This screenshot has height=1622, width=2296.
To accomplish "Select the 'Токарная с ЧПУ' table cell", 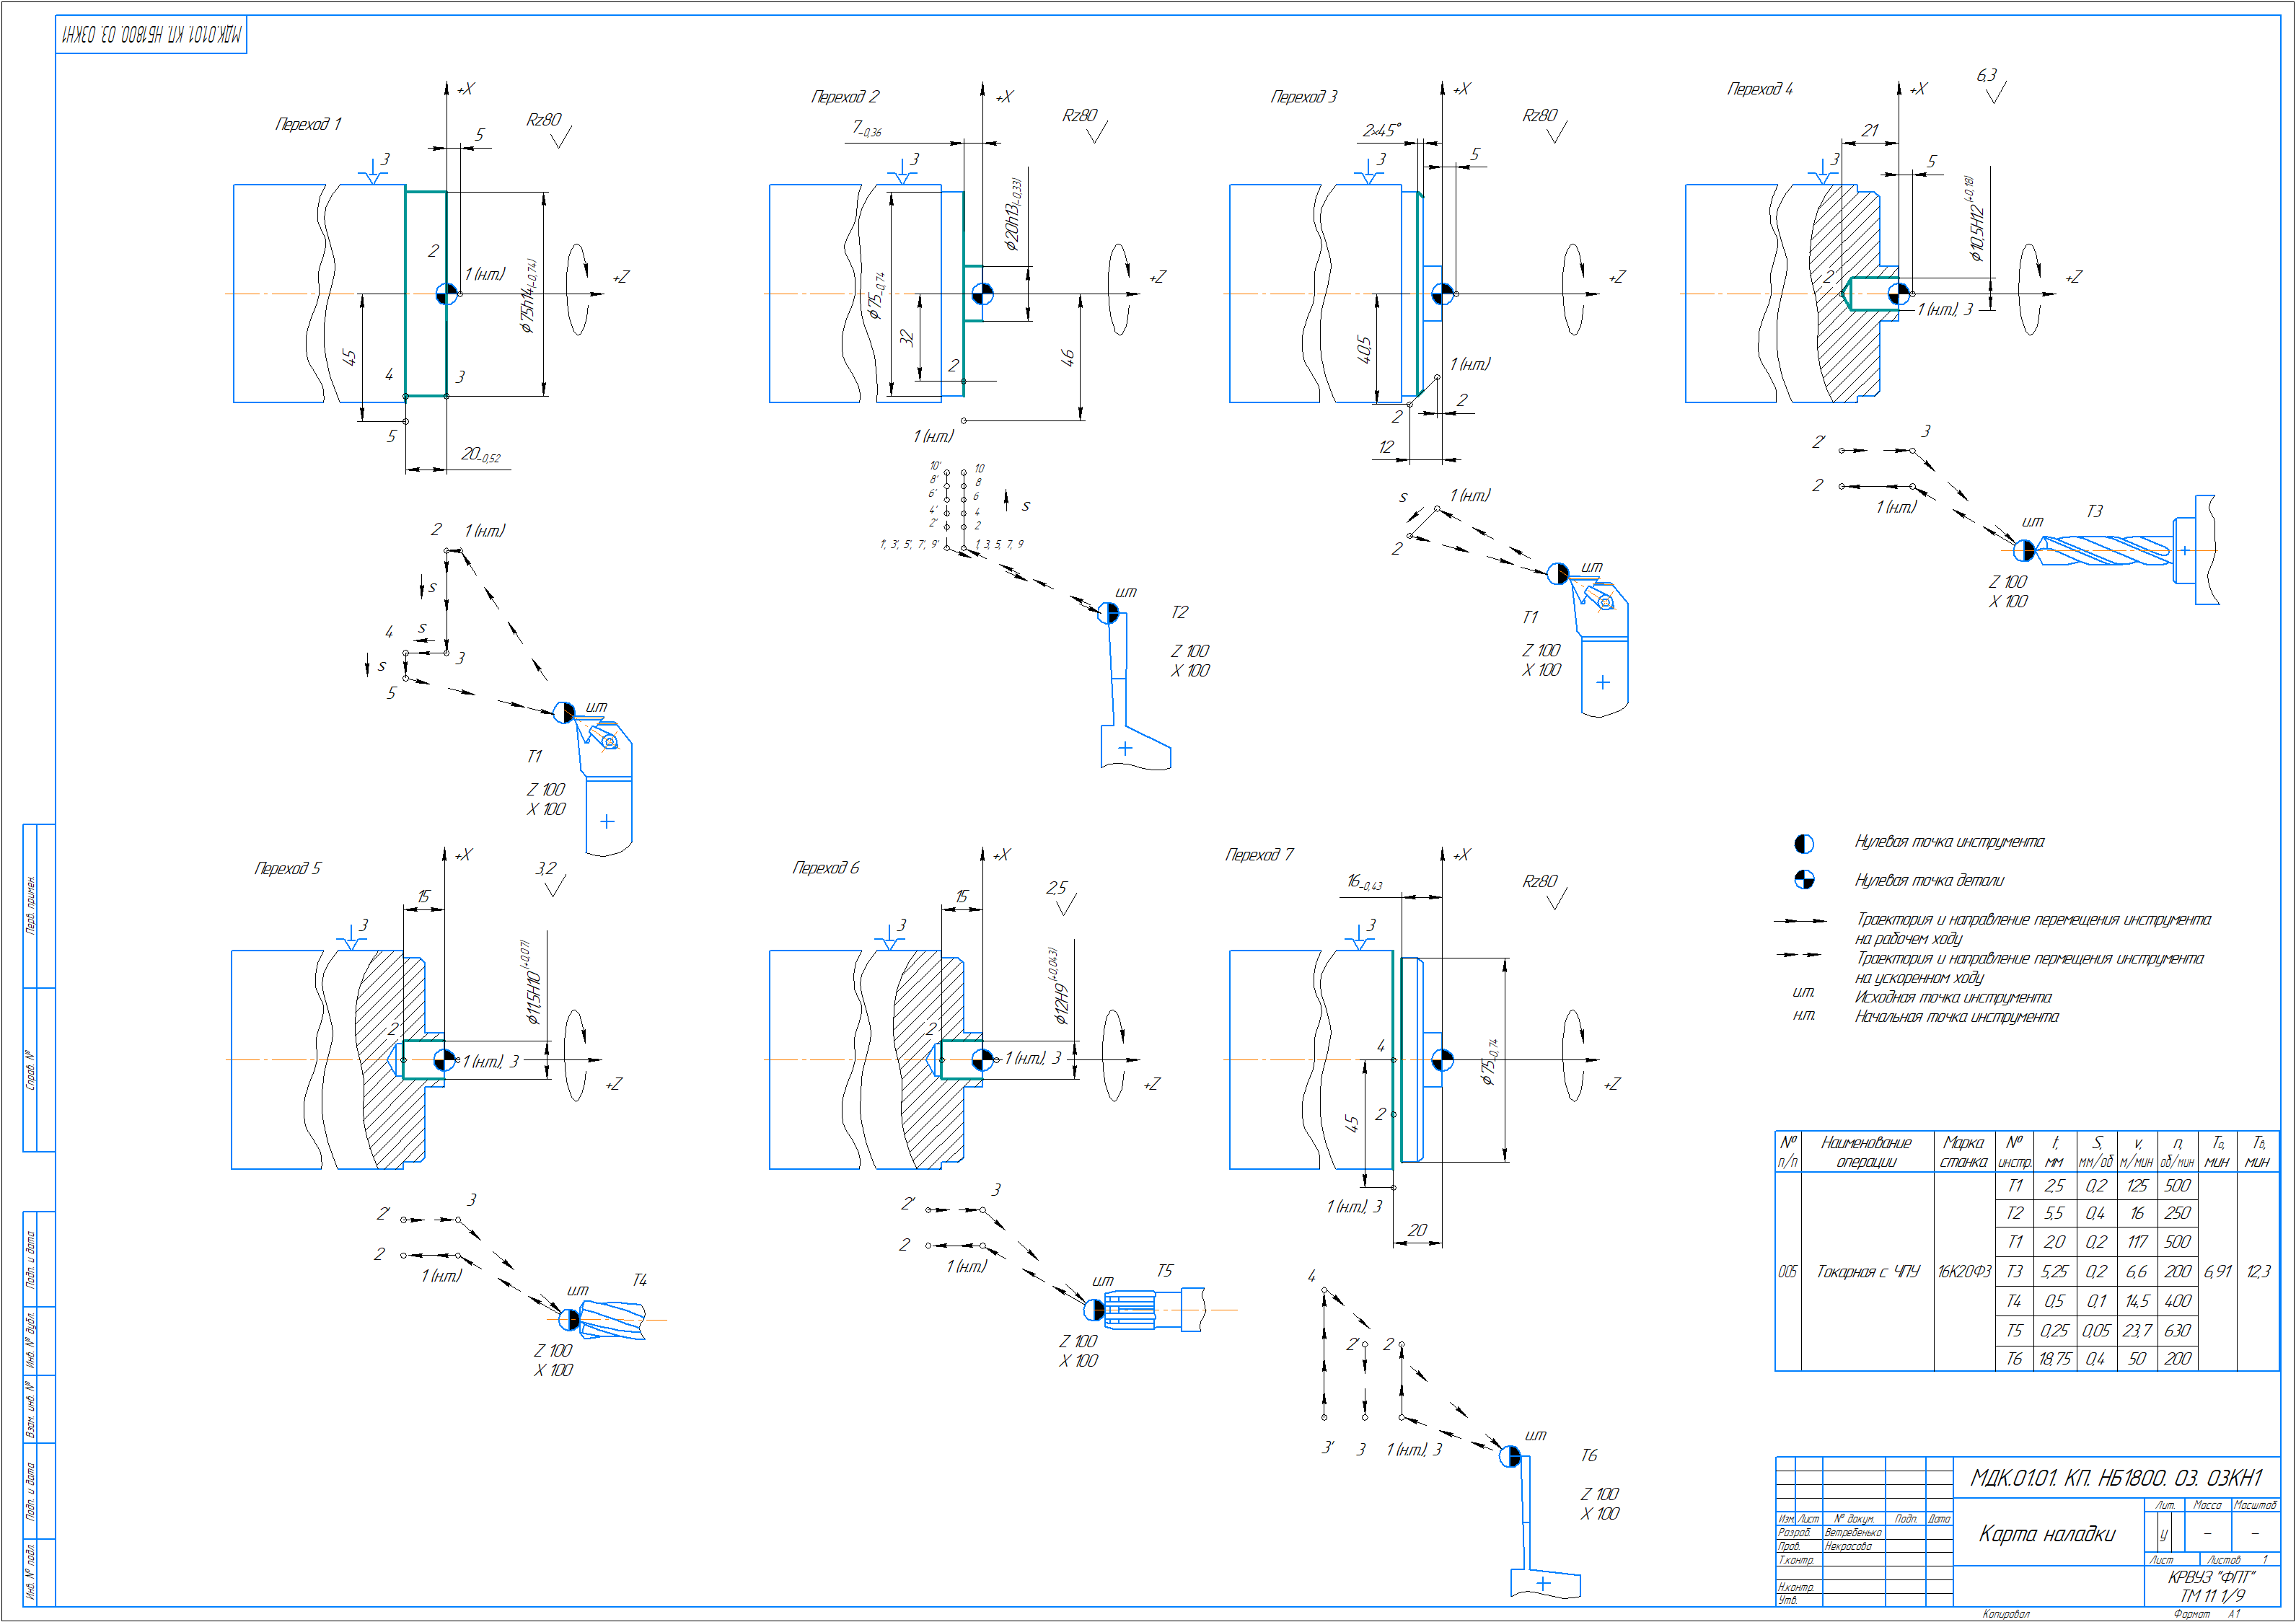I will 1867,1271.
